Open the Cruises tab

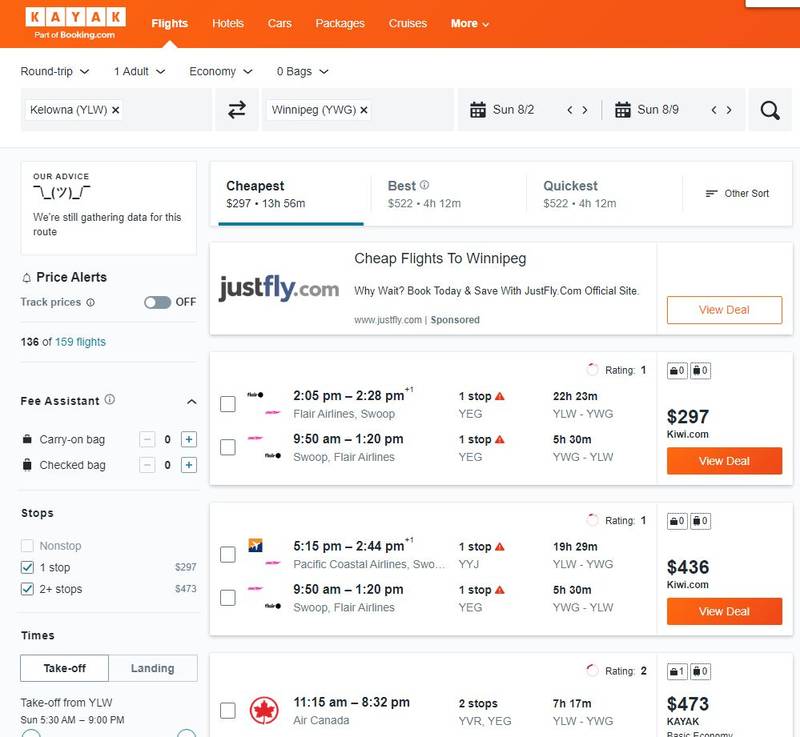[x=408, y=23]
